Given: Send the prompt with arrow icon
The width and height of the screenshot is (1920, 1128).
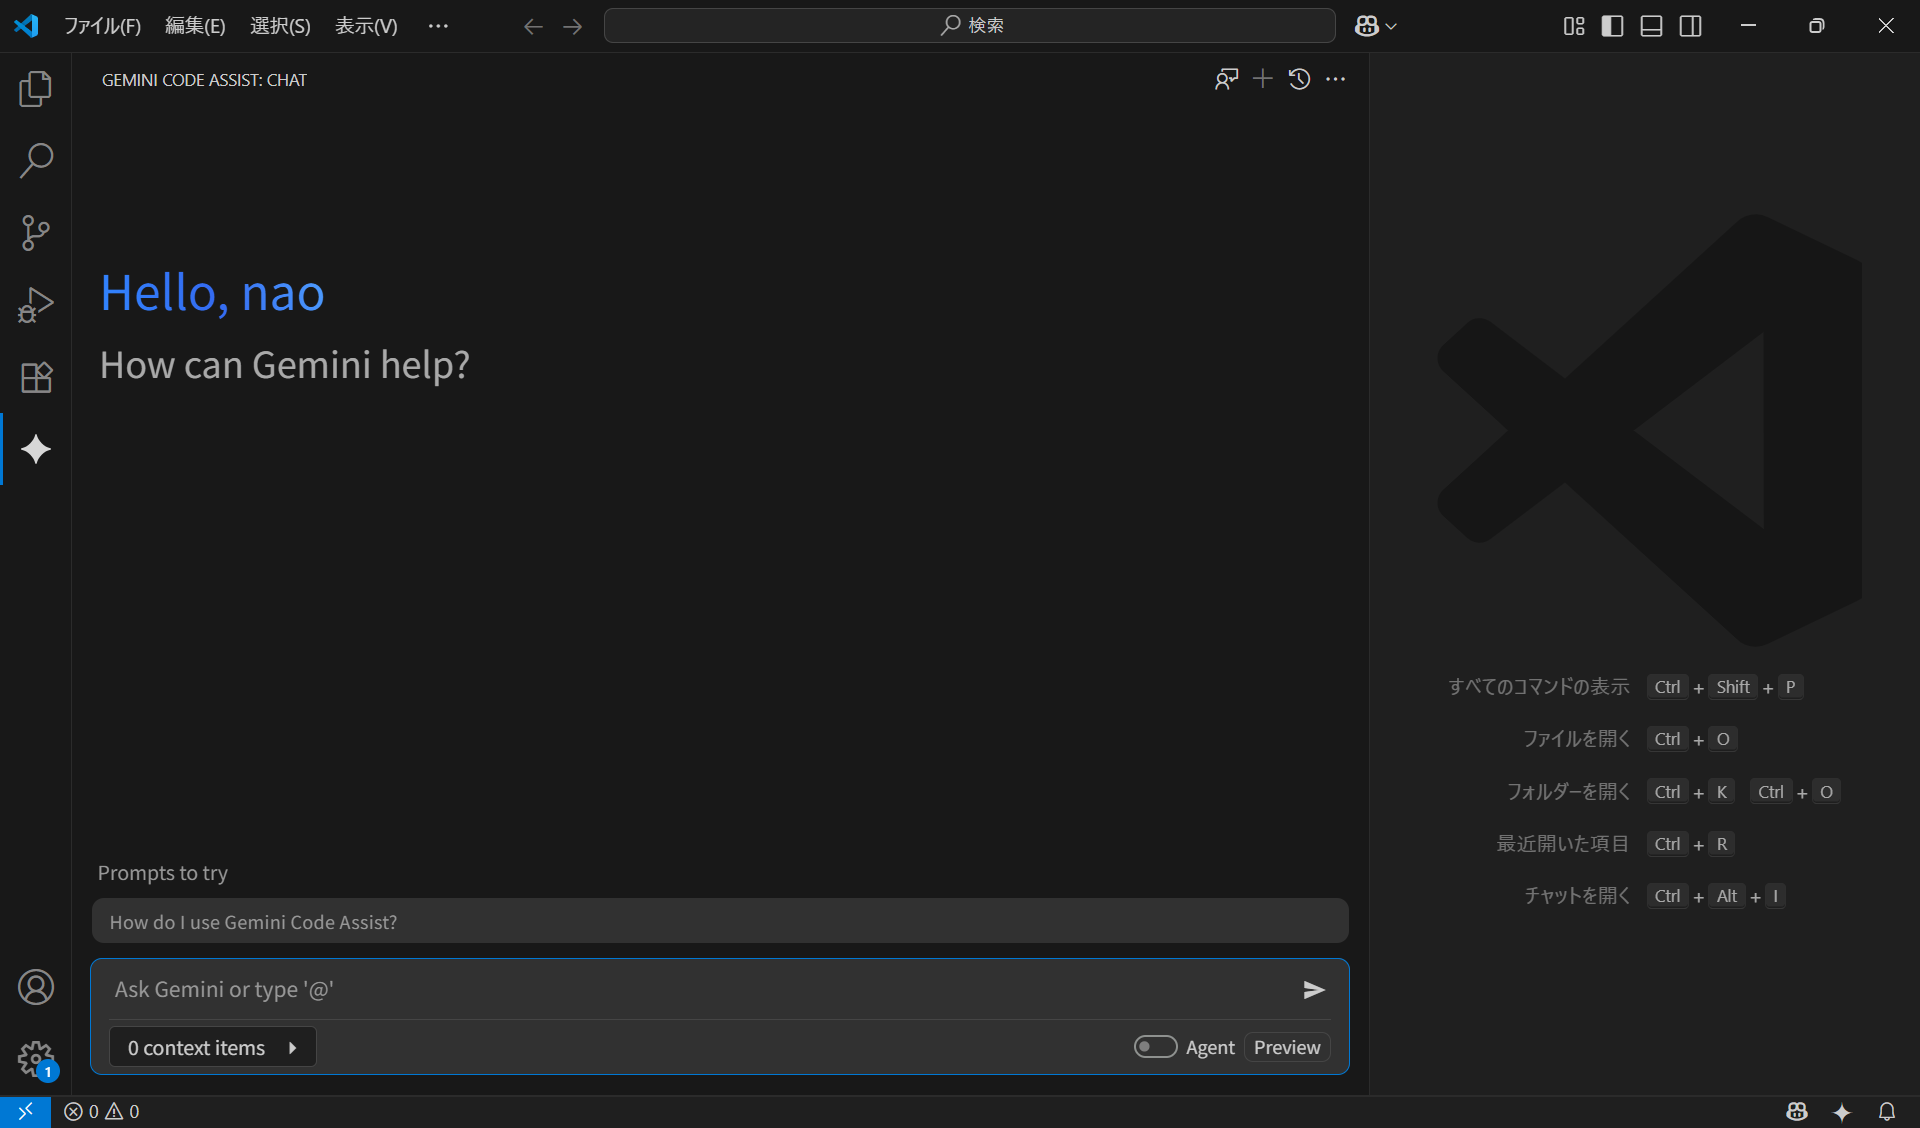Looking at the screenshot, I should (1314, 990).
